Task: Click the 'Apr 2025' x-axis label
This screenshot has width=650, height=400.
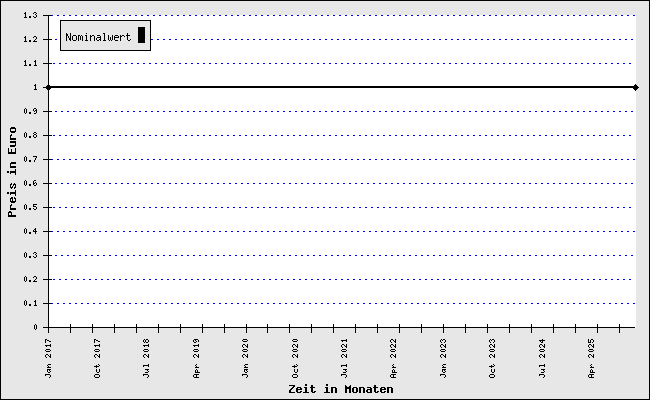Action: [x=592, y=357]
